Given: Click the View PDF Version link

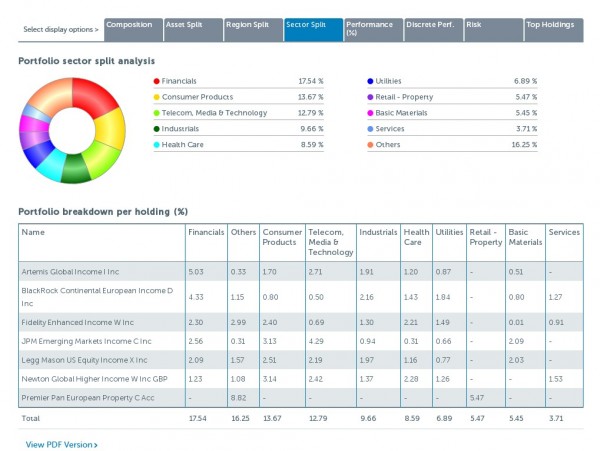Looking at the screenshot, I should [x=62, y=444].
